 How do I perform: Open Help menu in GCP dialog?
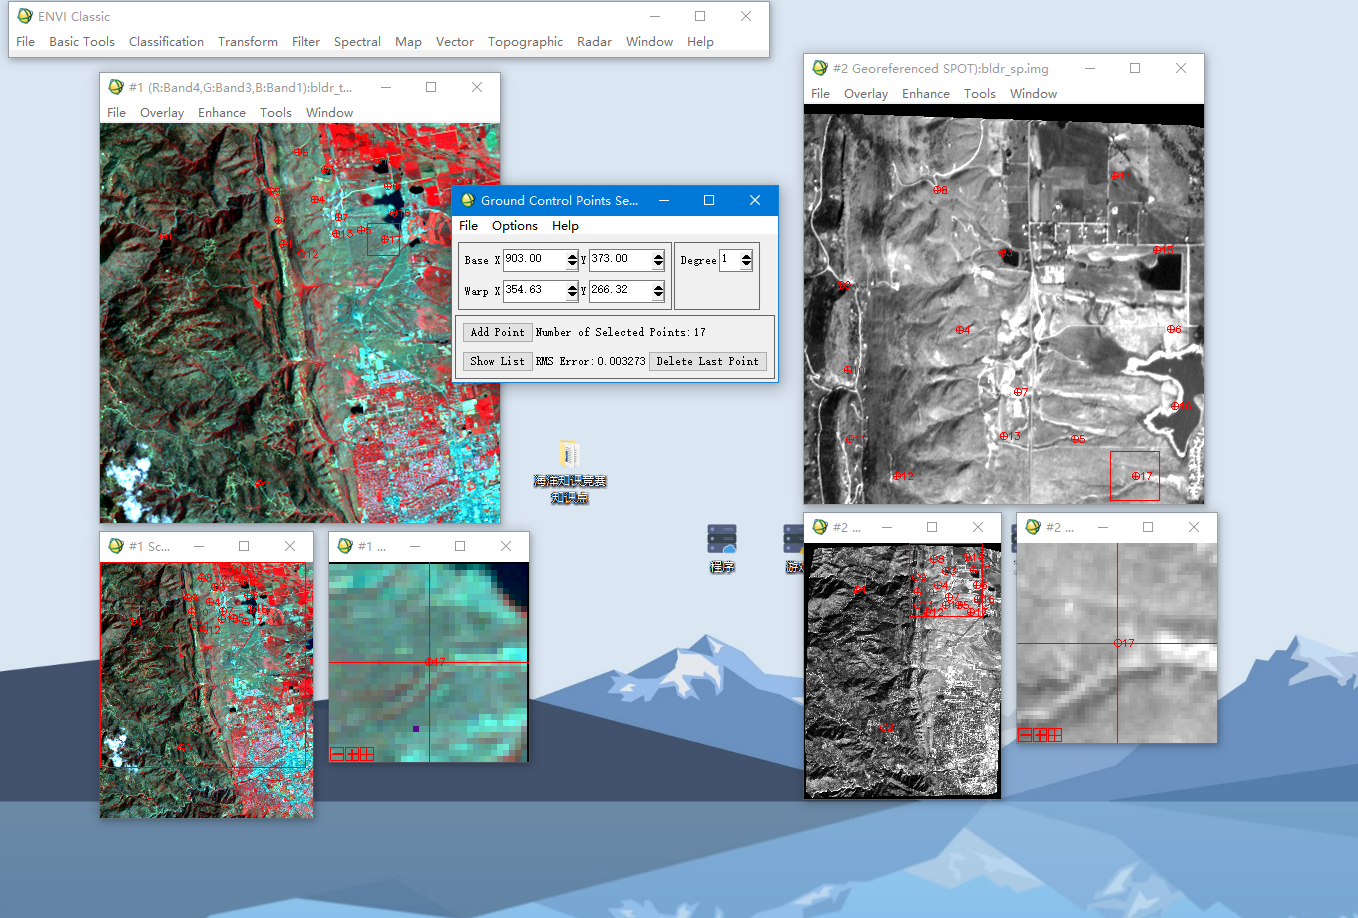(565, 226)
